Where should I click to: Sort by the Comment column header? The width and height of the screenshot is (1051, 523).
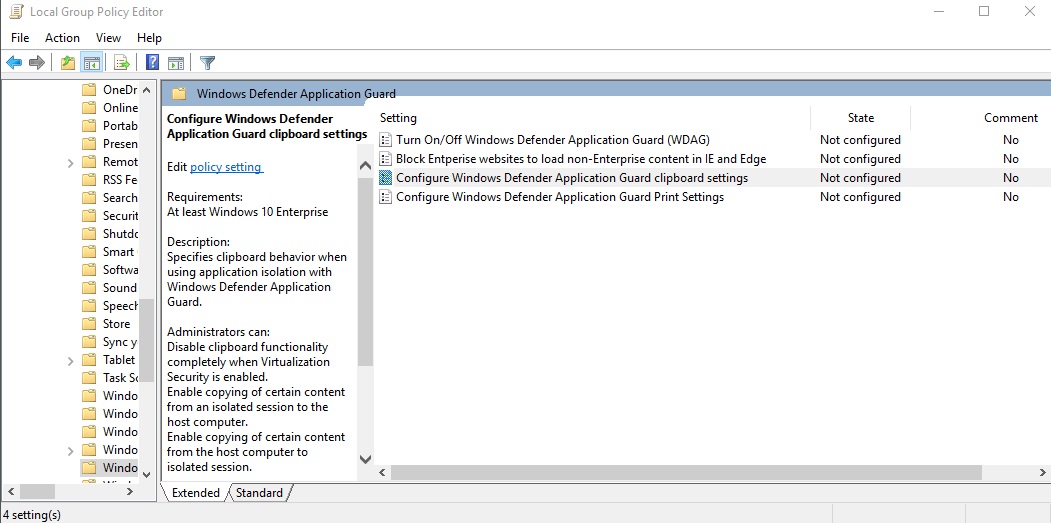point(1011,117)
